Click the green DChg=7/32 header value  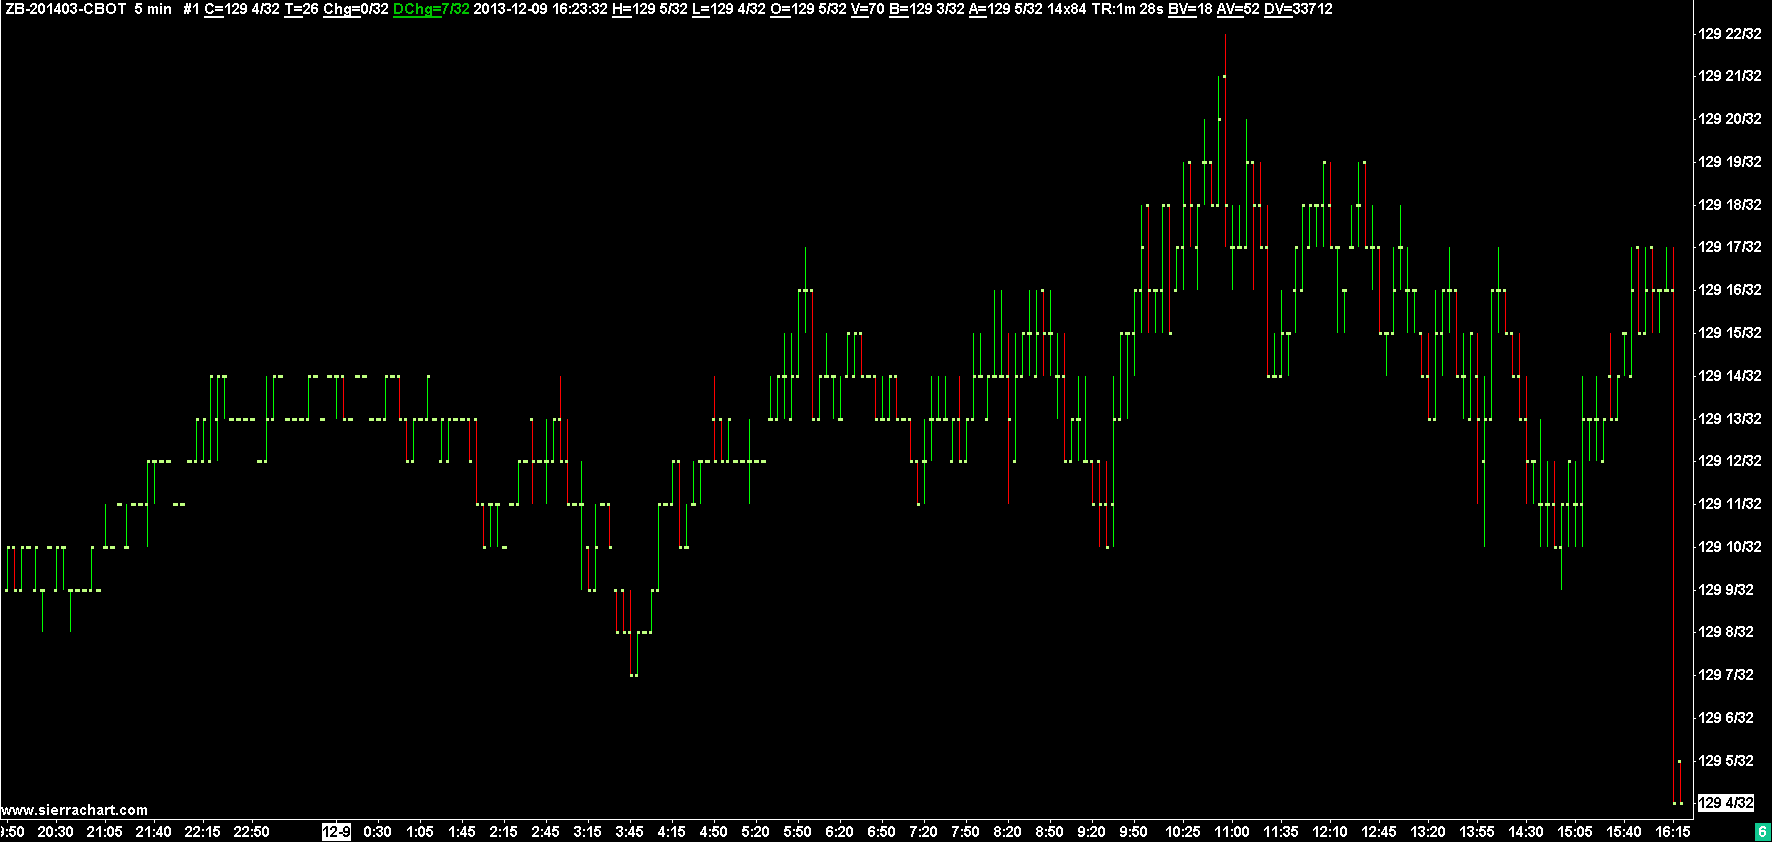click(x=431, y=9)
